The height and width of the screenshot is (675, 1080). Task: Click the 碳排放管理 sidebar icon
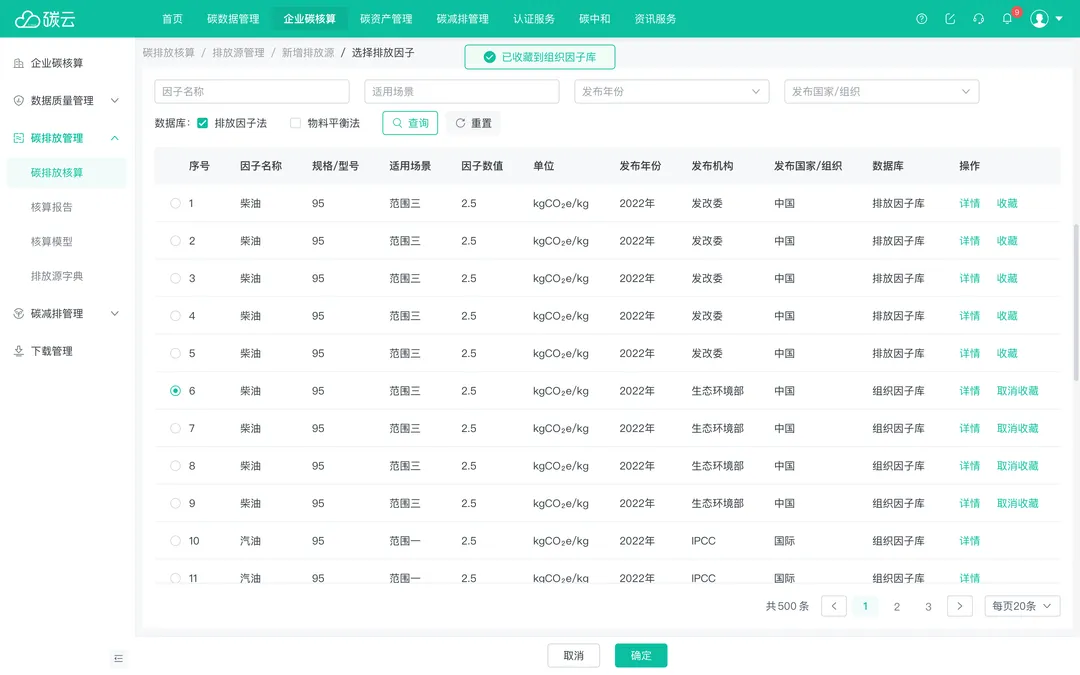(x=19, y=138)
